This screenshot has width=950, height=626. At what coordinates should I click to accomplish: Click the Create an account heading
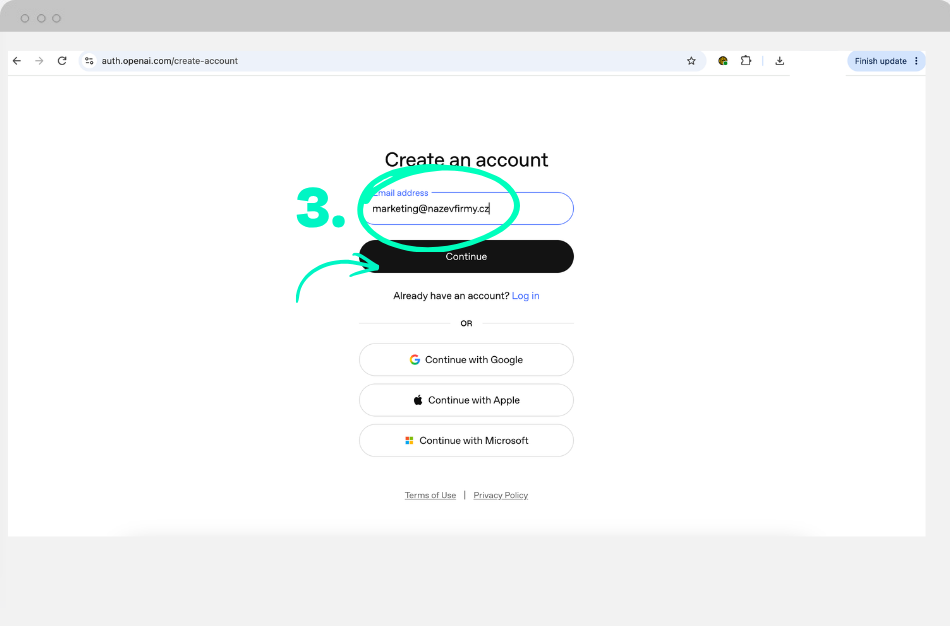coord(467,159)
